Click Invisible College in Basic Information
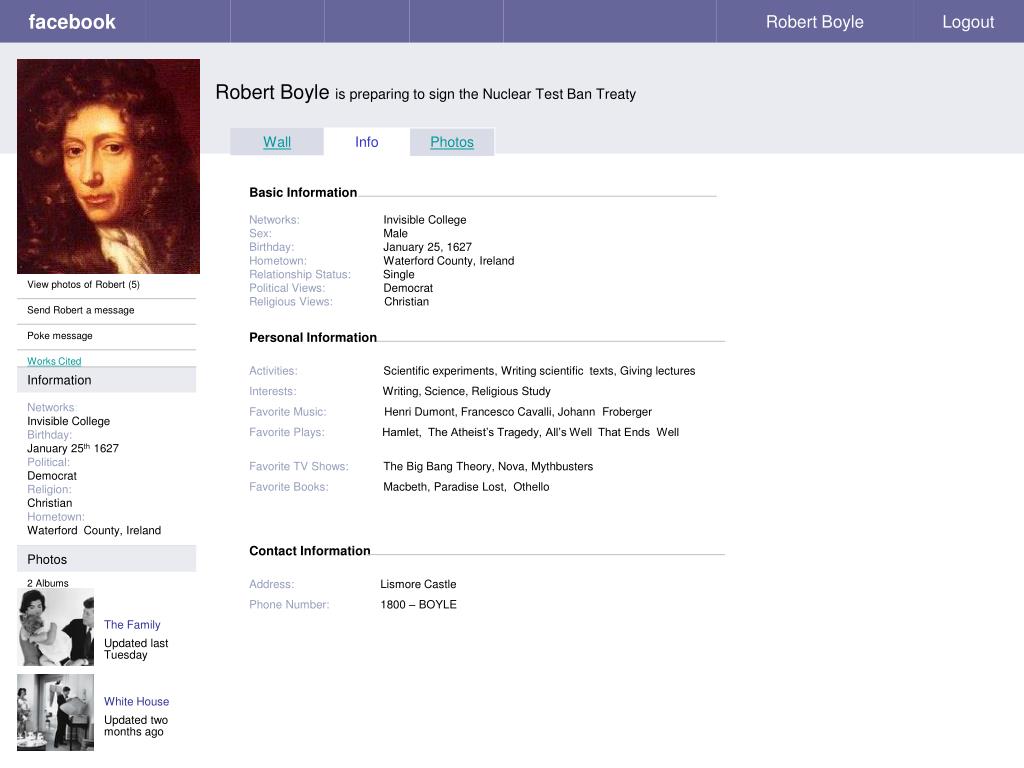This screenshot has width=1024, height=768. coord(424,219)
